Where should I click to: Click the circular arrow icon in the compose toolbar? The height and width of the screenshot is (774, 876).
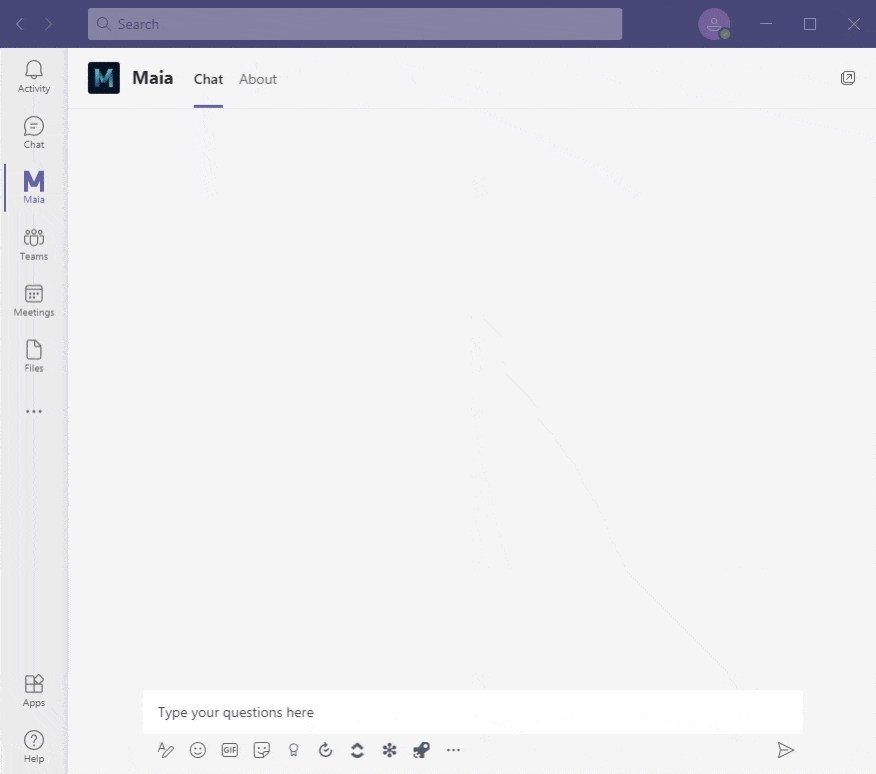point(325,750)
